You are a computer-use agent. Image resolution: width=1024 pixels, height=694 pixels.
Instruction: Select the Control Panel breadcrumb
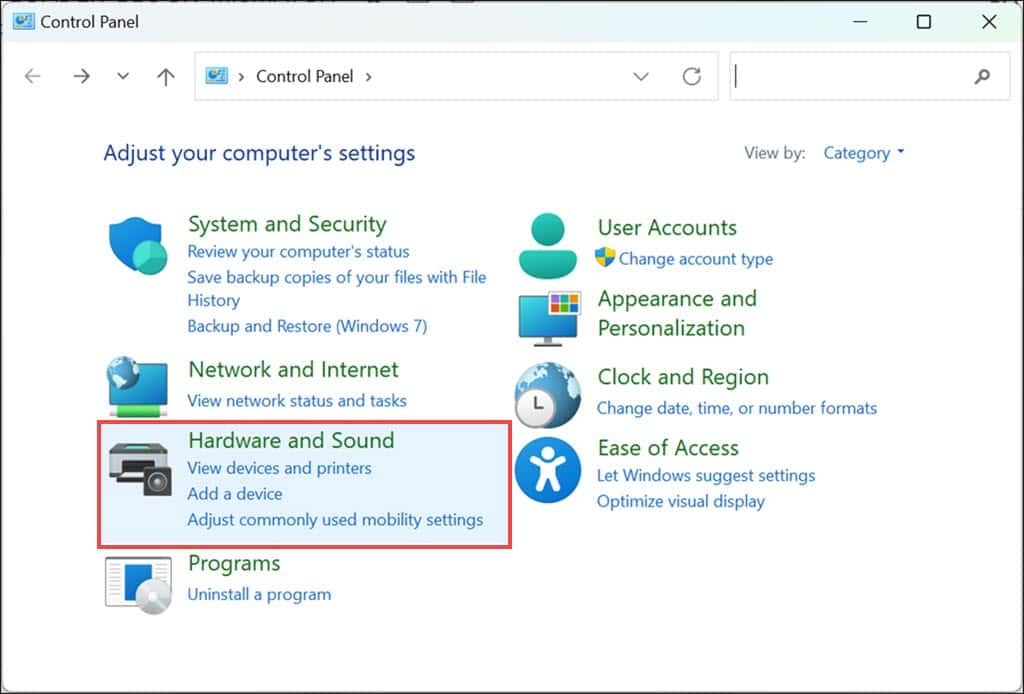click(304, 76)
